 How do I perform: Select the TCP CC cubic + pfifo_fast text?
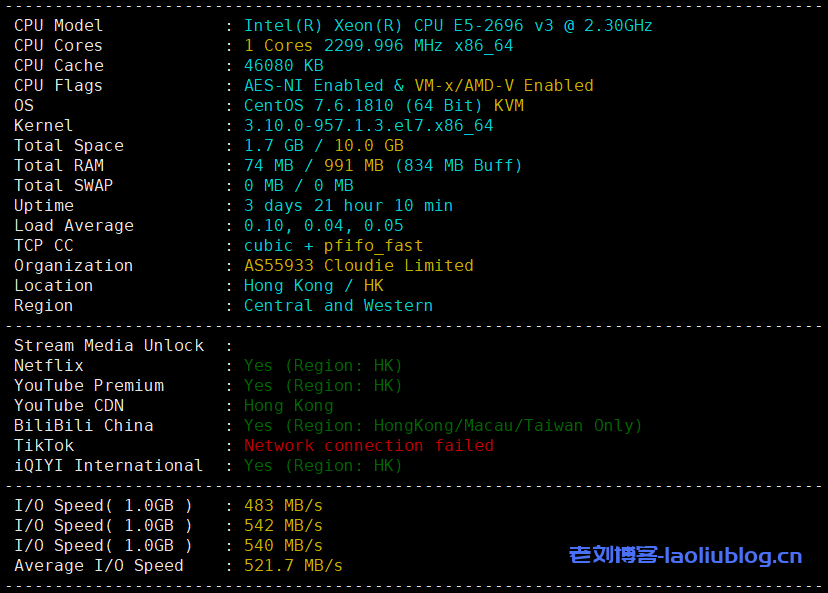coord(333,245)
